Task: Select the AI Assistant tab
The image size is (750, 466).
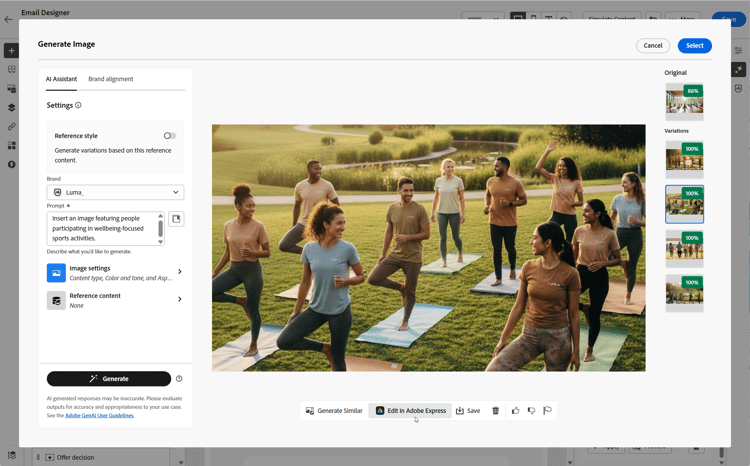Action: point(61,79)
